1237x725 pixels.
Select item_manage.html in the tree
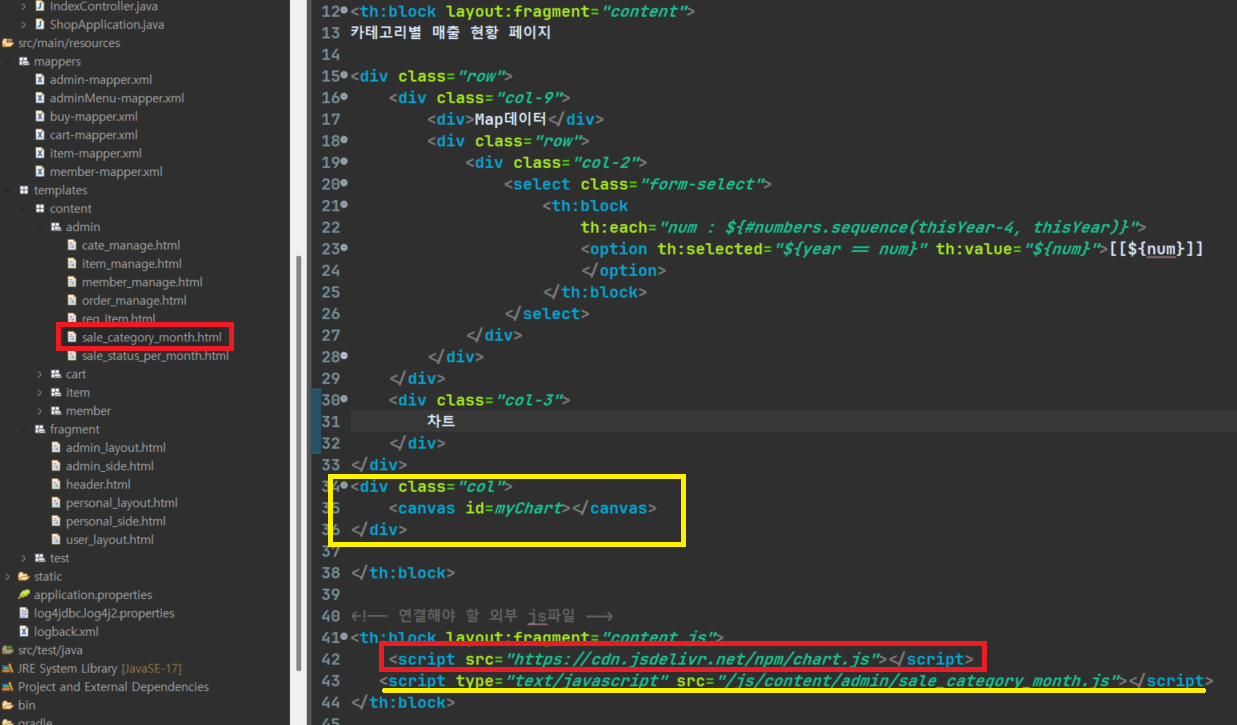(132, 264)
